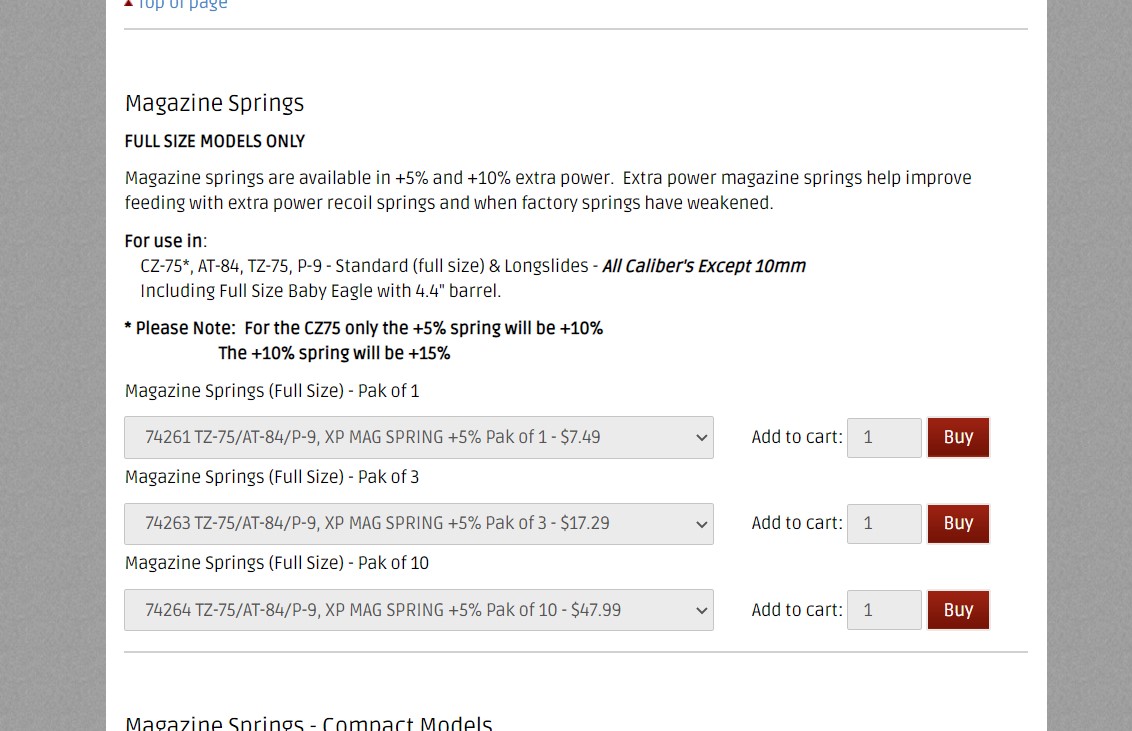Click the Magazine Springs (Full Size) - Pak of 10 label

tap(277, 563)
